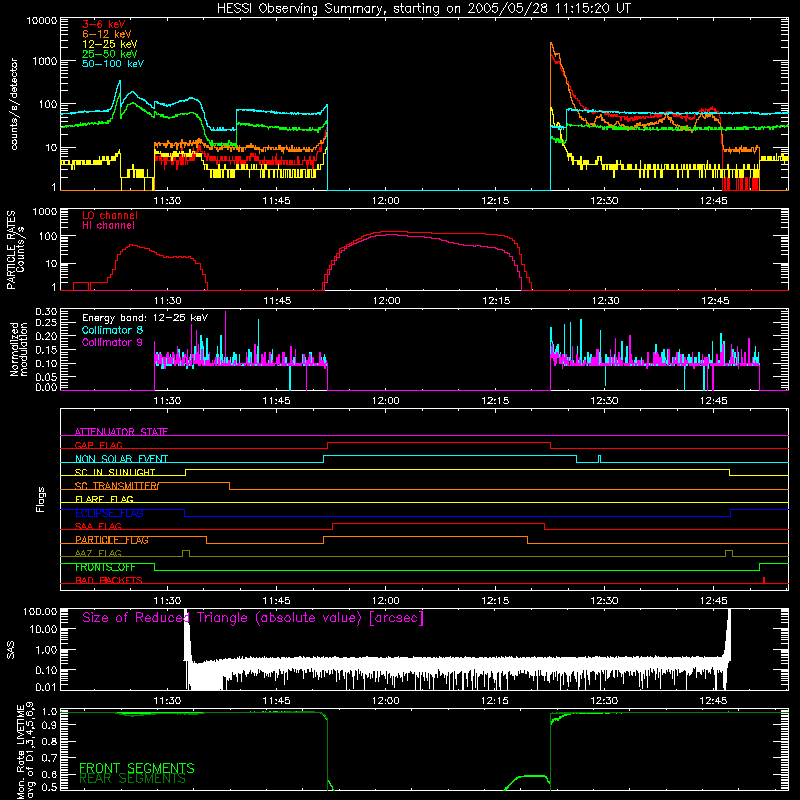This screenshot has height=800, width=800.
Task: Select the Collimator 8 legend label
Action: click(112, 330)
